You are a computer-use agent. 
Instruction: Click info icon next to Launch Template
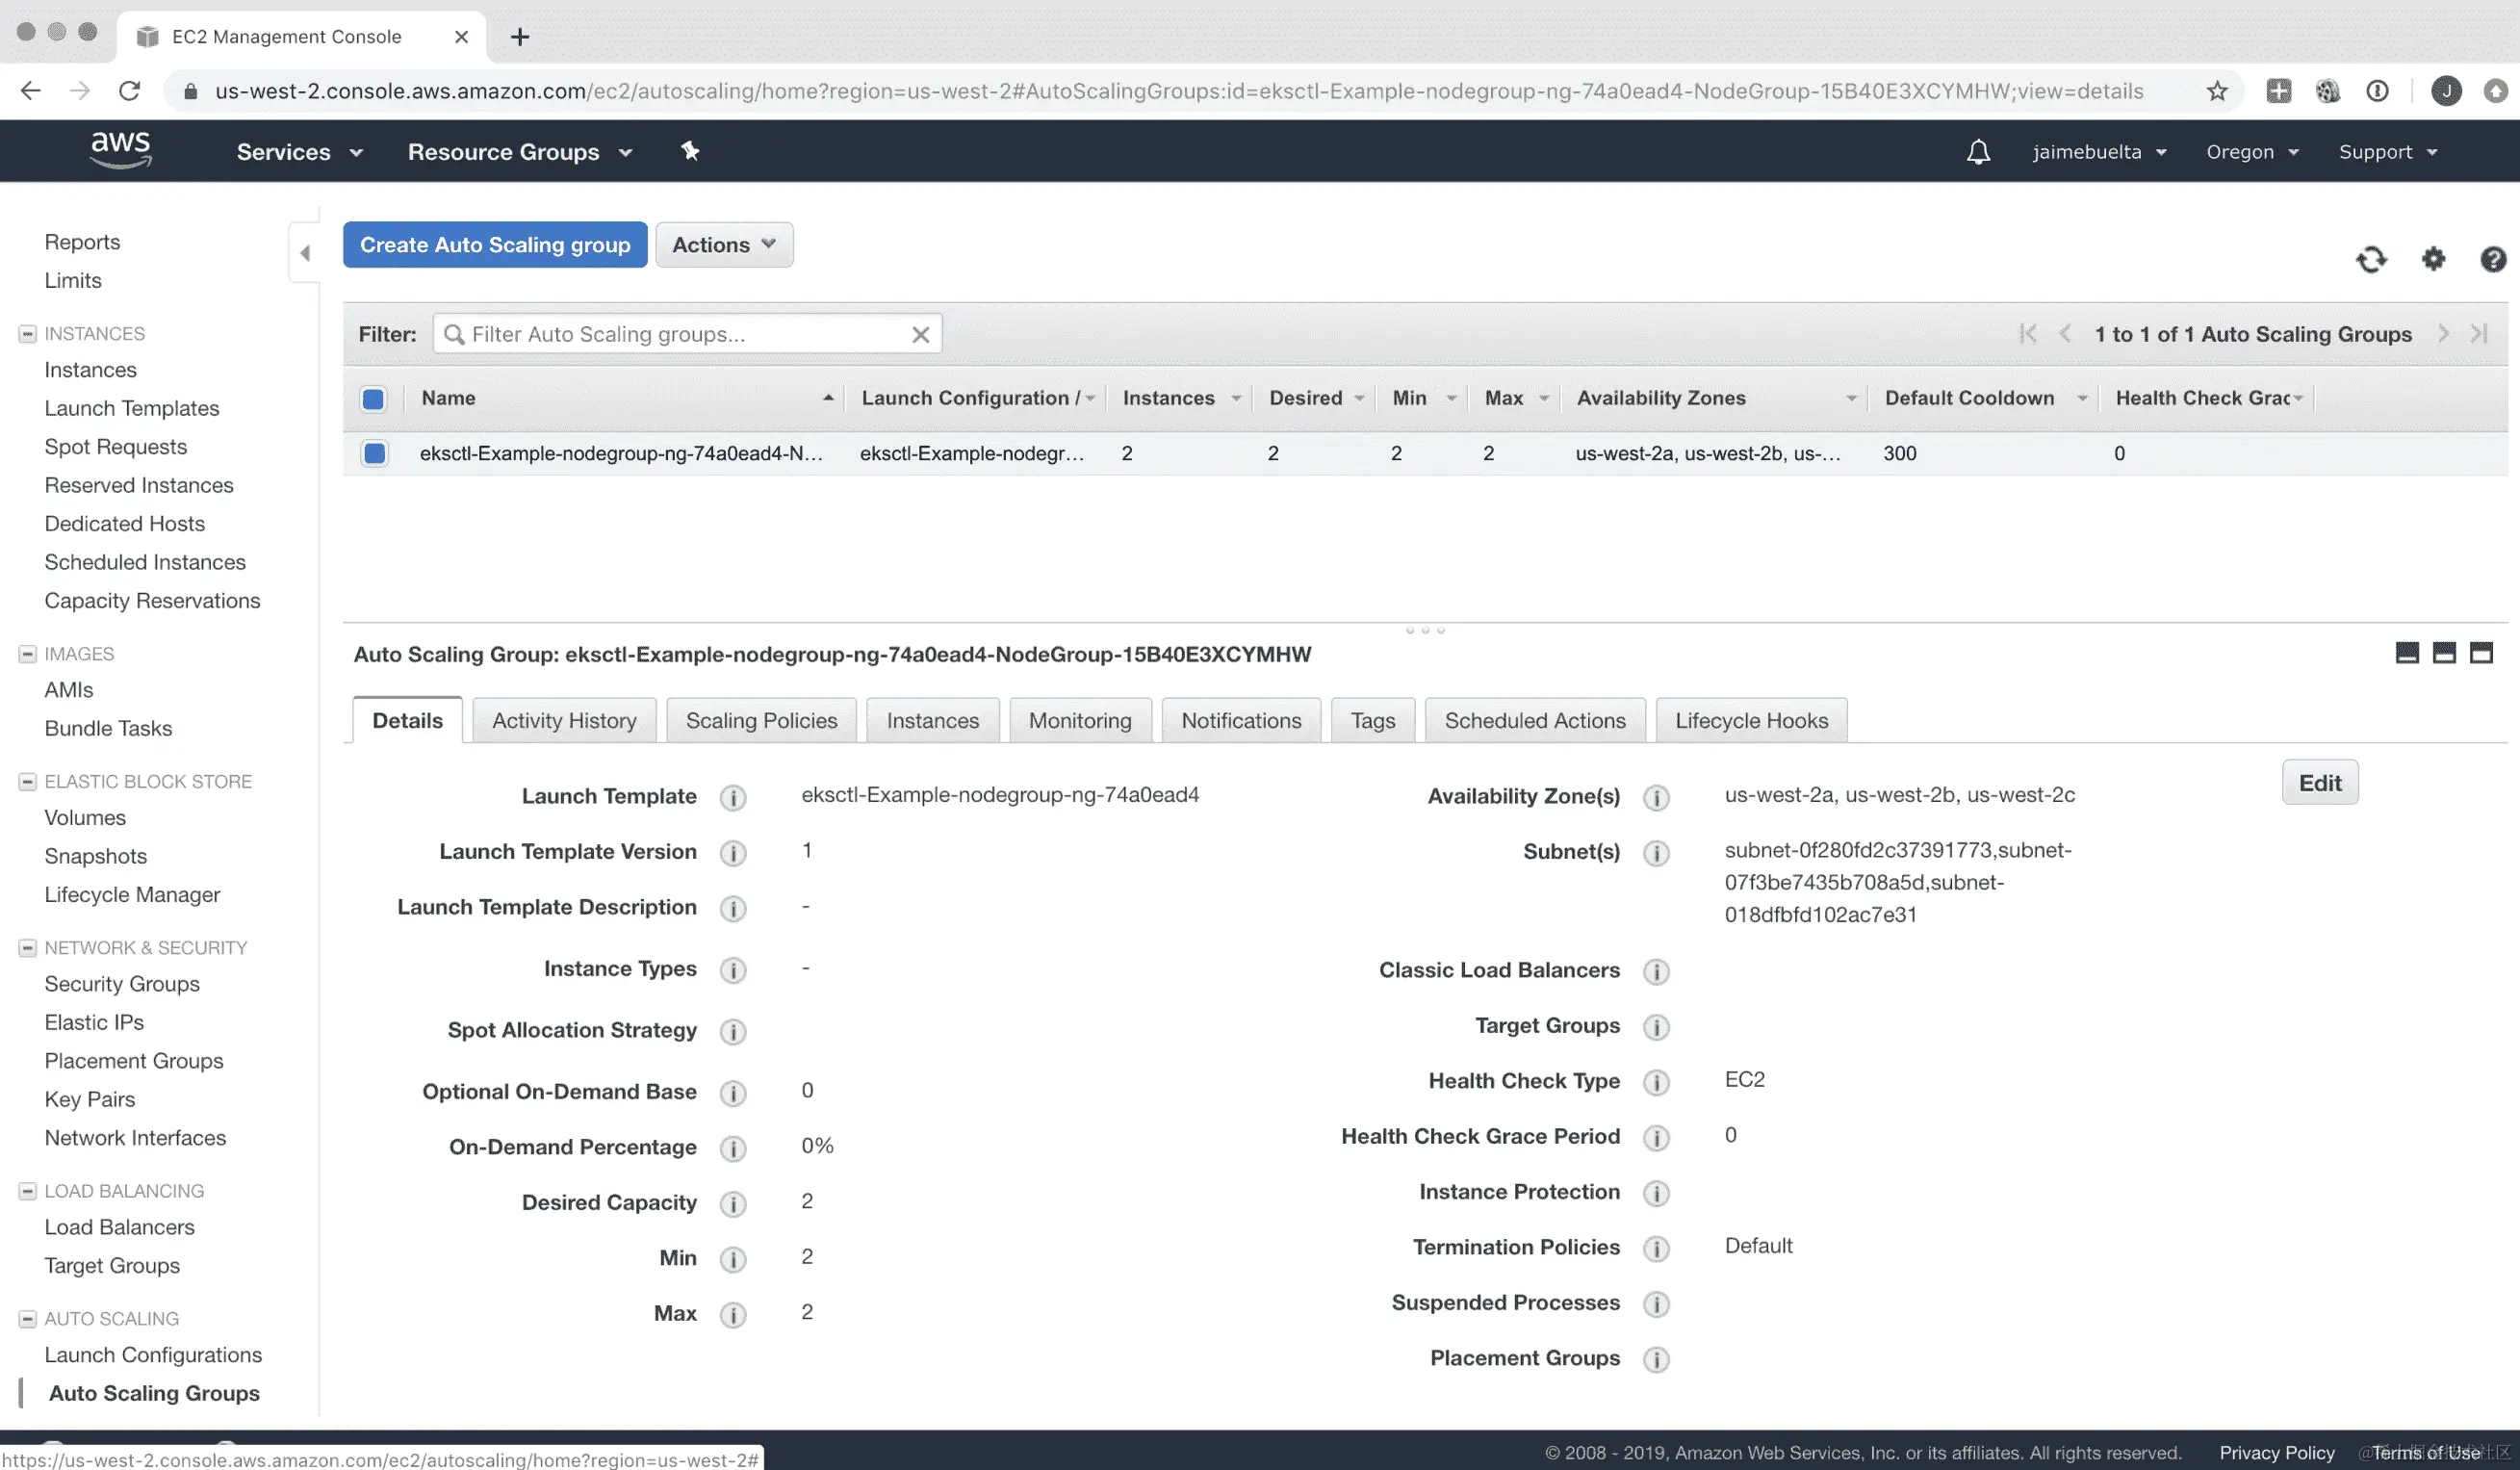(x=733, y=798)
